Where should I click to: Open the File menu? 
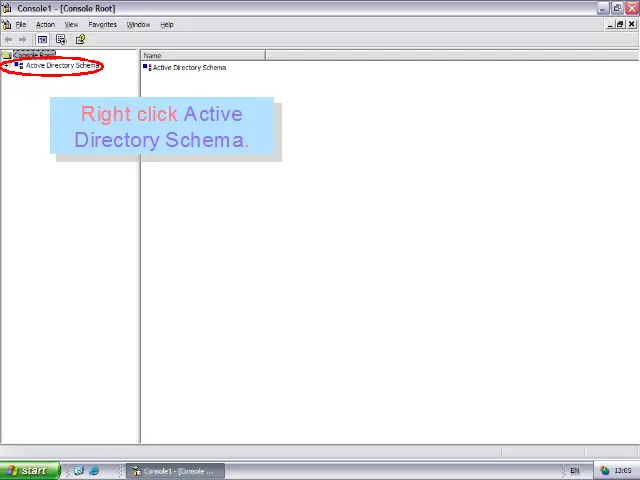pos(20,24)
